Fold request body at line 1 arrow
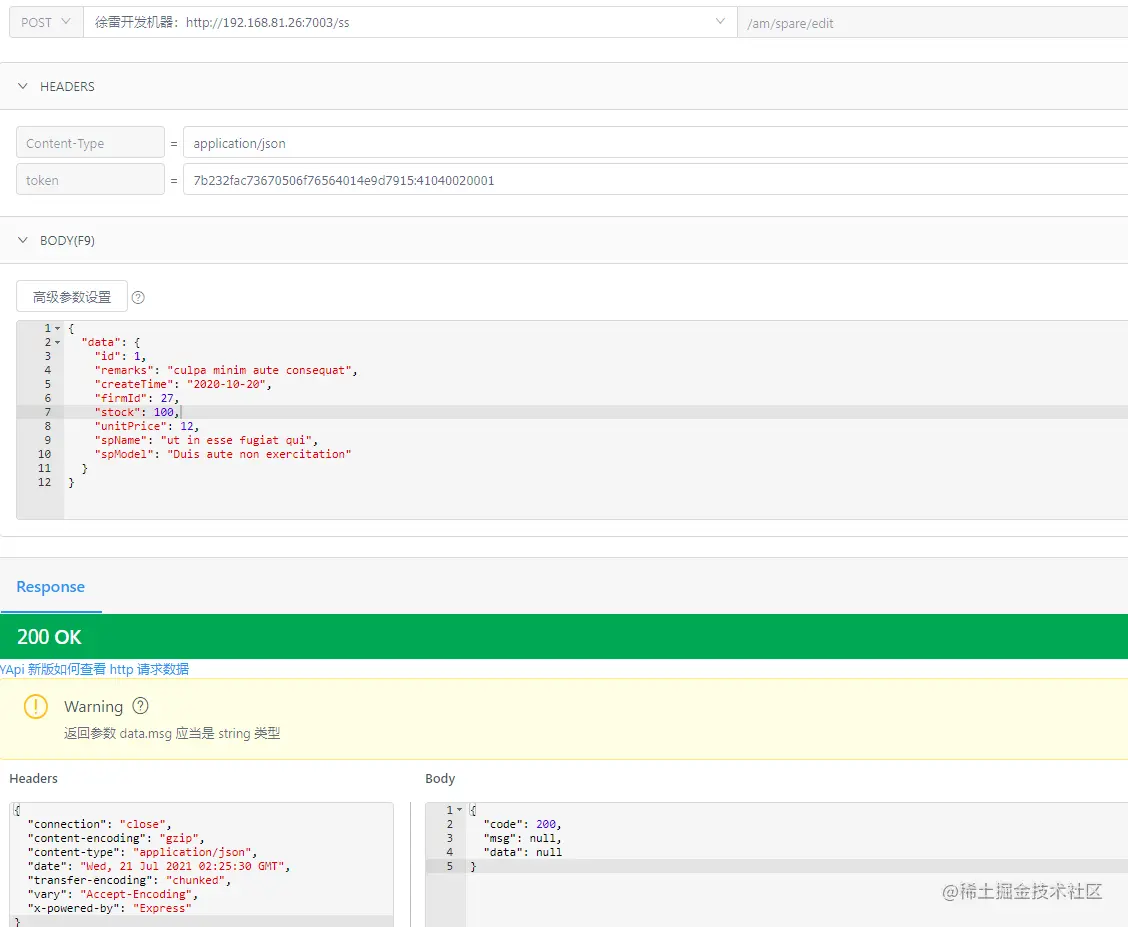The image size is (1128, 927). point(58,328)
